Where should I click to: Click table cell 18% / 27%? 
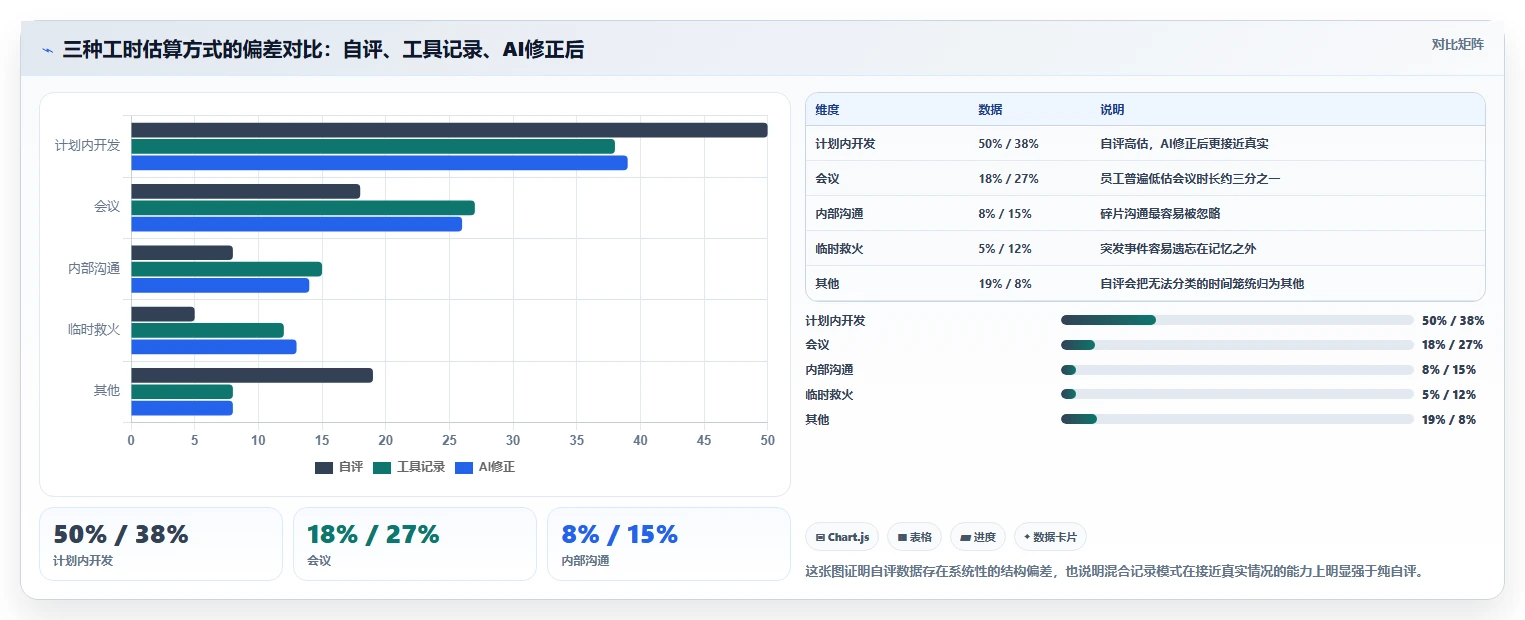click(x=1008, y=179)
